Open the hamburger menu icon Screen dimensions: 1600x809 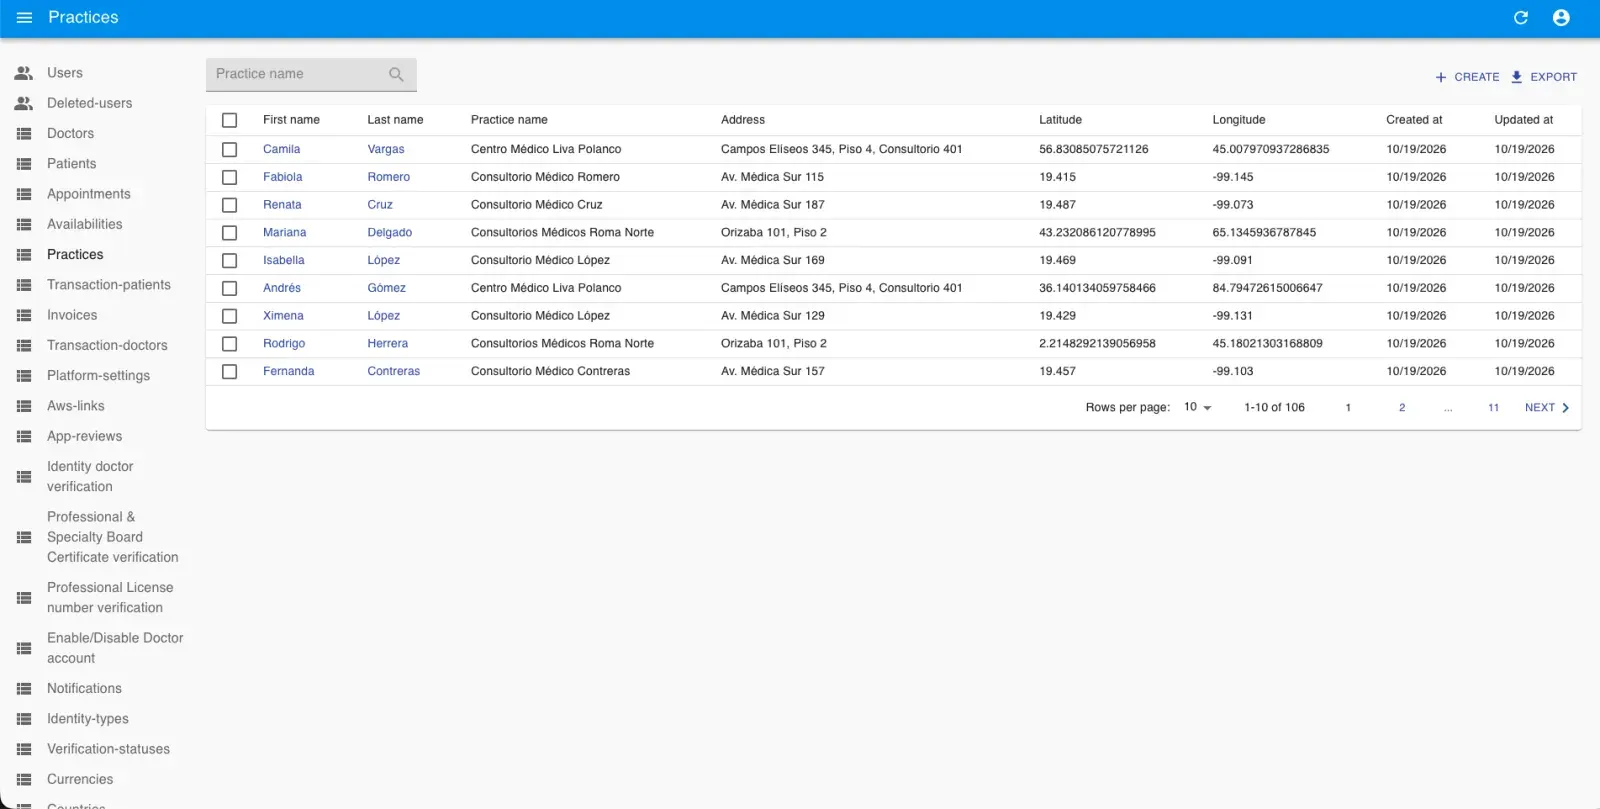25,18
